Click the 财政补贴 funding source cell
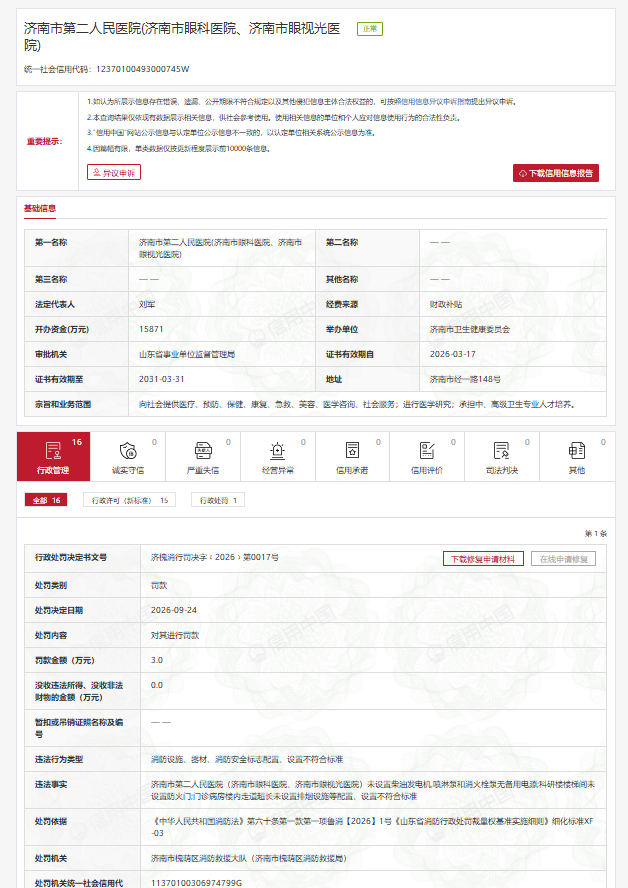This screenshot has height=888, width=628. tap(446, 304)
